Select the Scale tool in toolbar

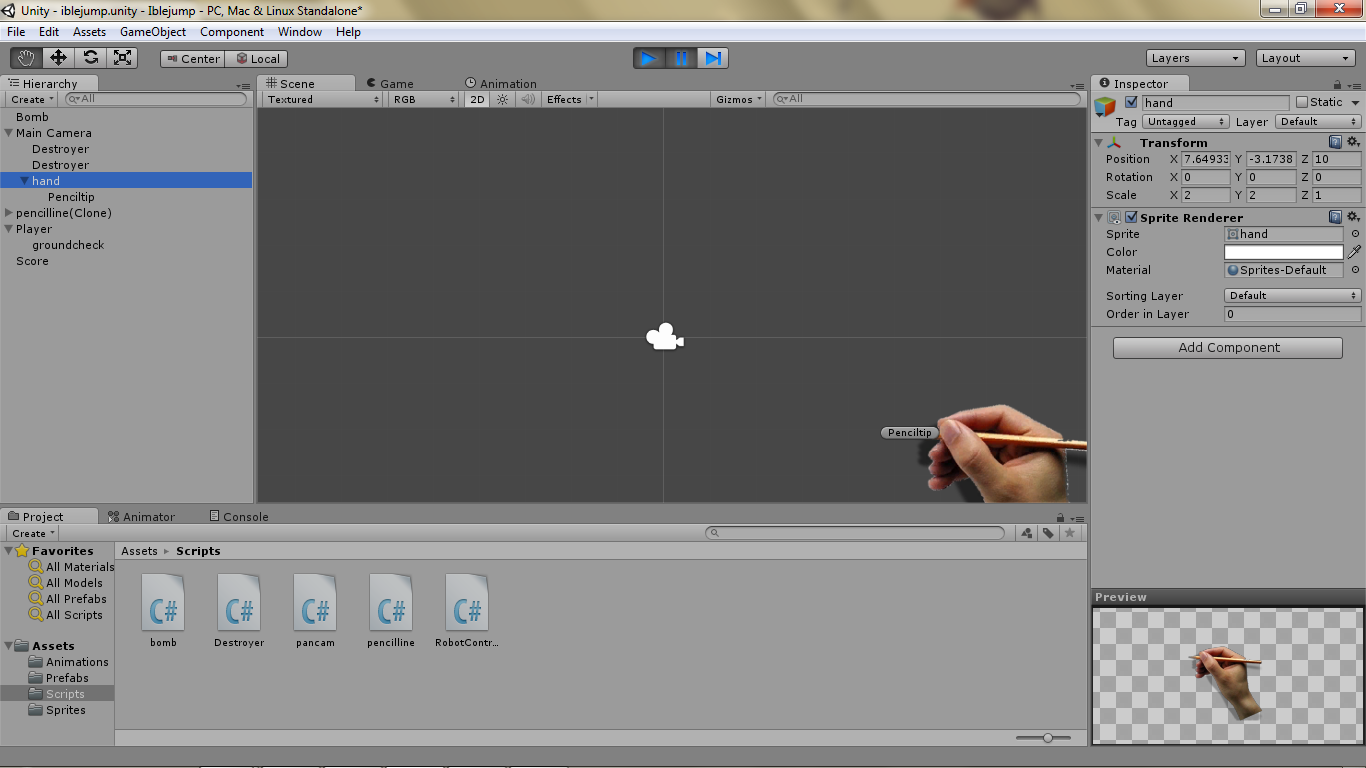tap(122, 58)
